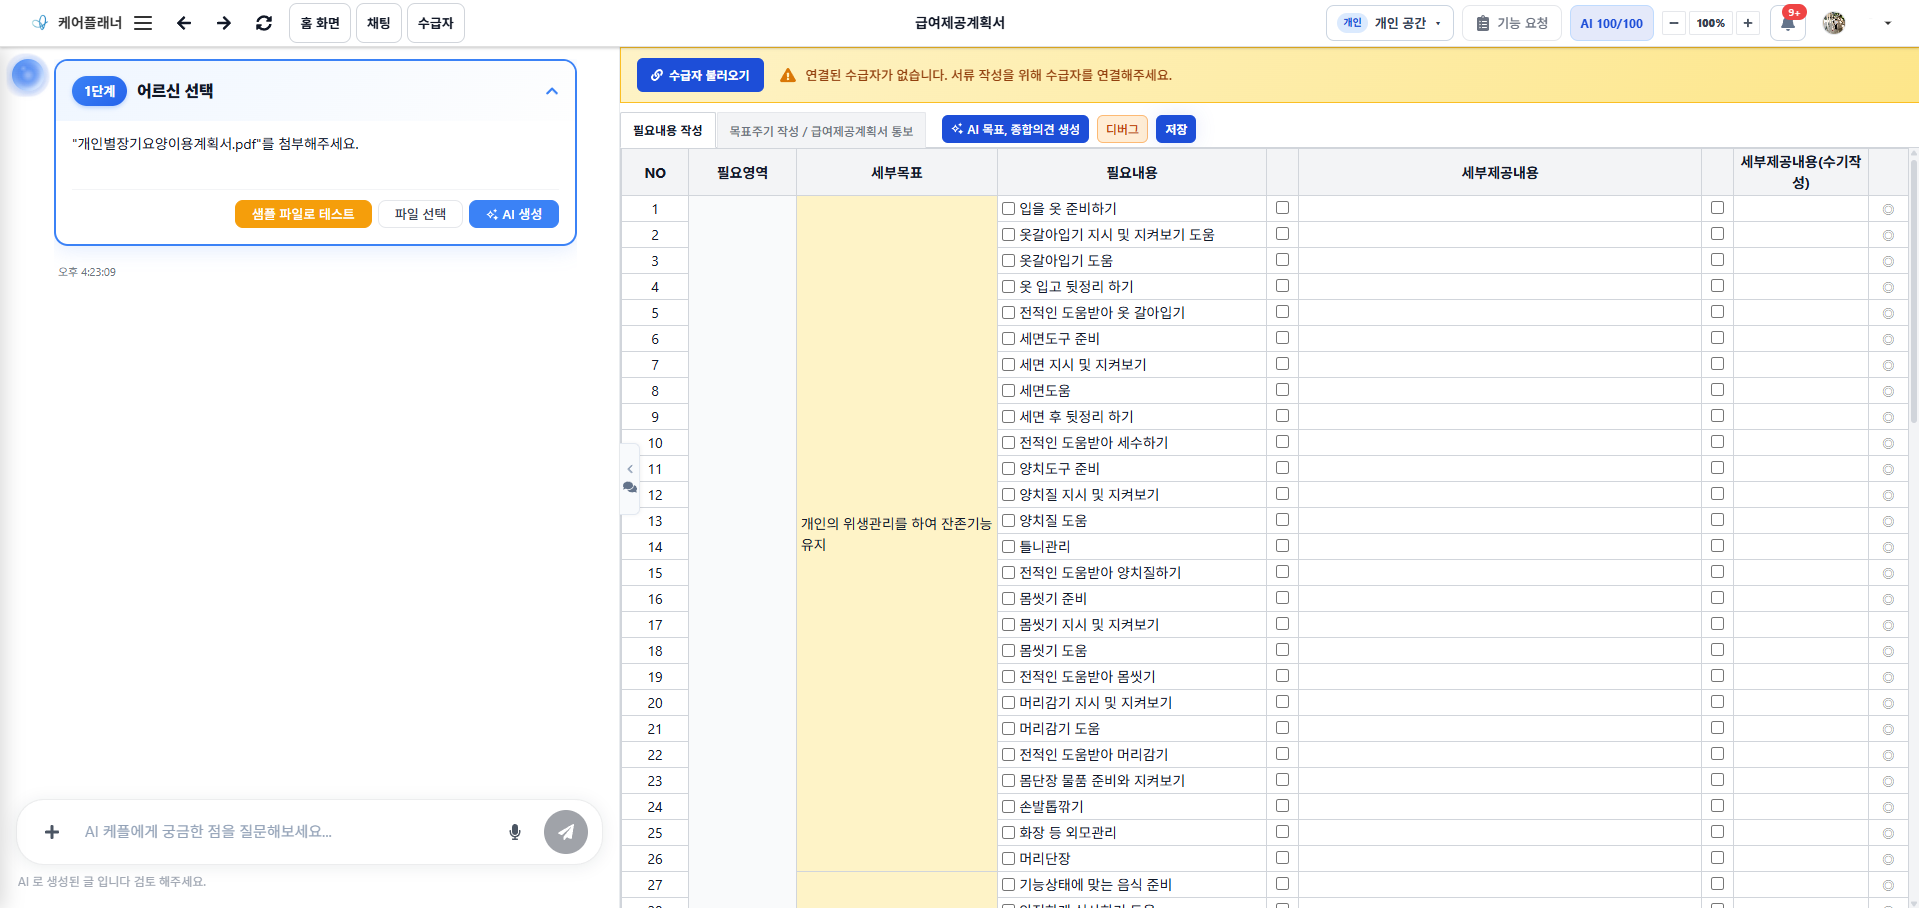Viewport: 1919px width, 908px height.
Task: Check the 입을 옷 준비하기 checkbox
Action: [x=1009, y=209]
